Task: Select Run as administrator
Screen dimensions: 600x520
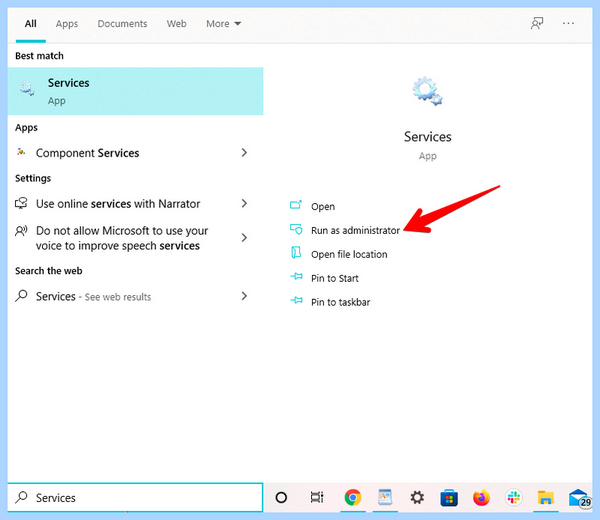Action: click(355, 230)
